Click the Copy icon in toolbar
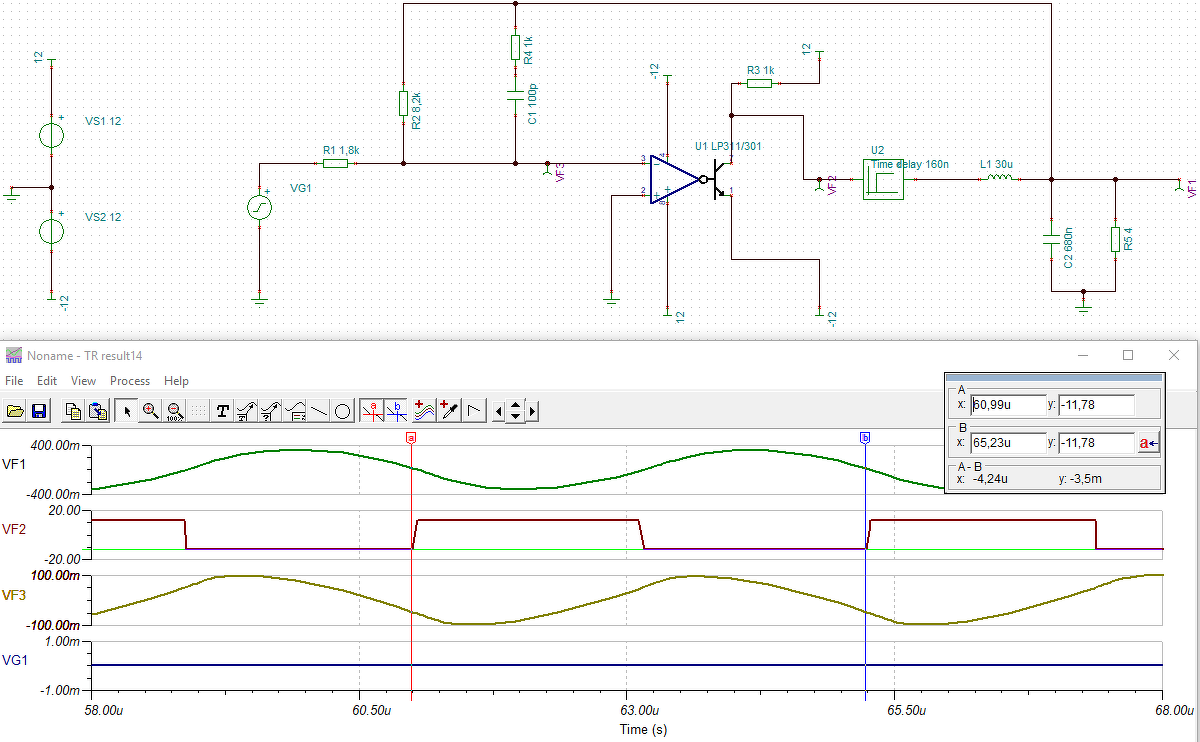1200x742 pixels. click(x=73, y=410)
